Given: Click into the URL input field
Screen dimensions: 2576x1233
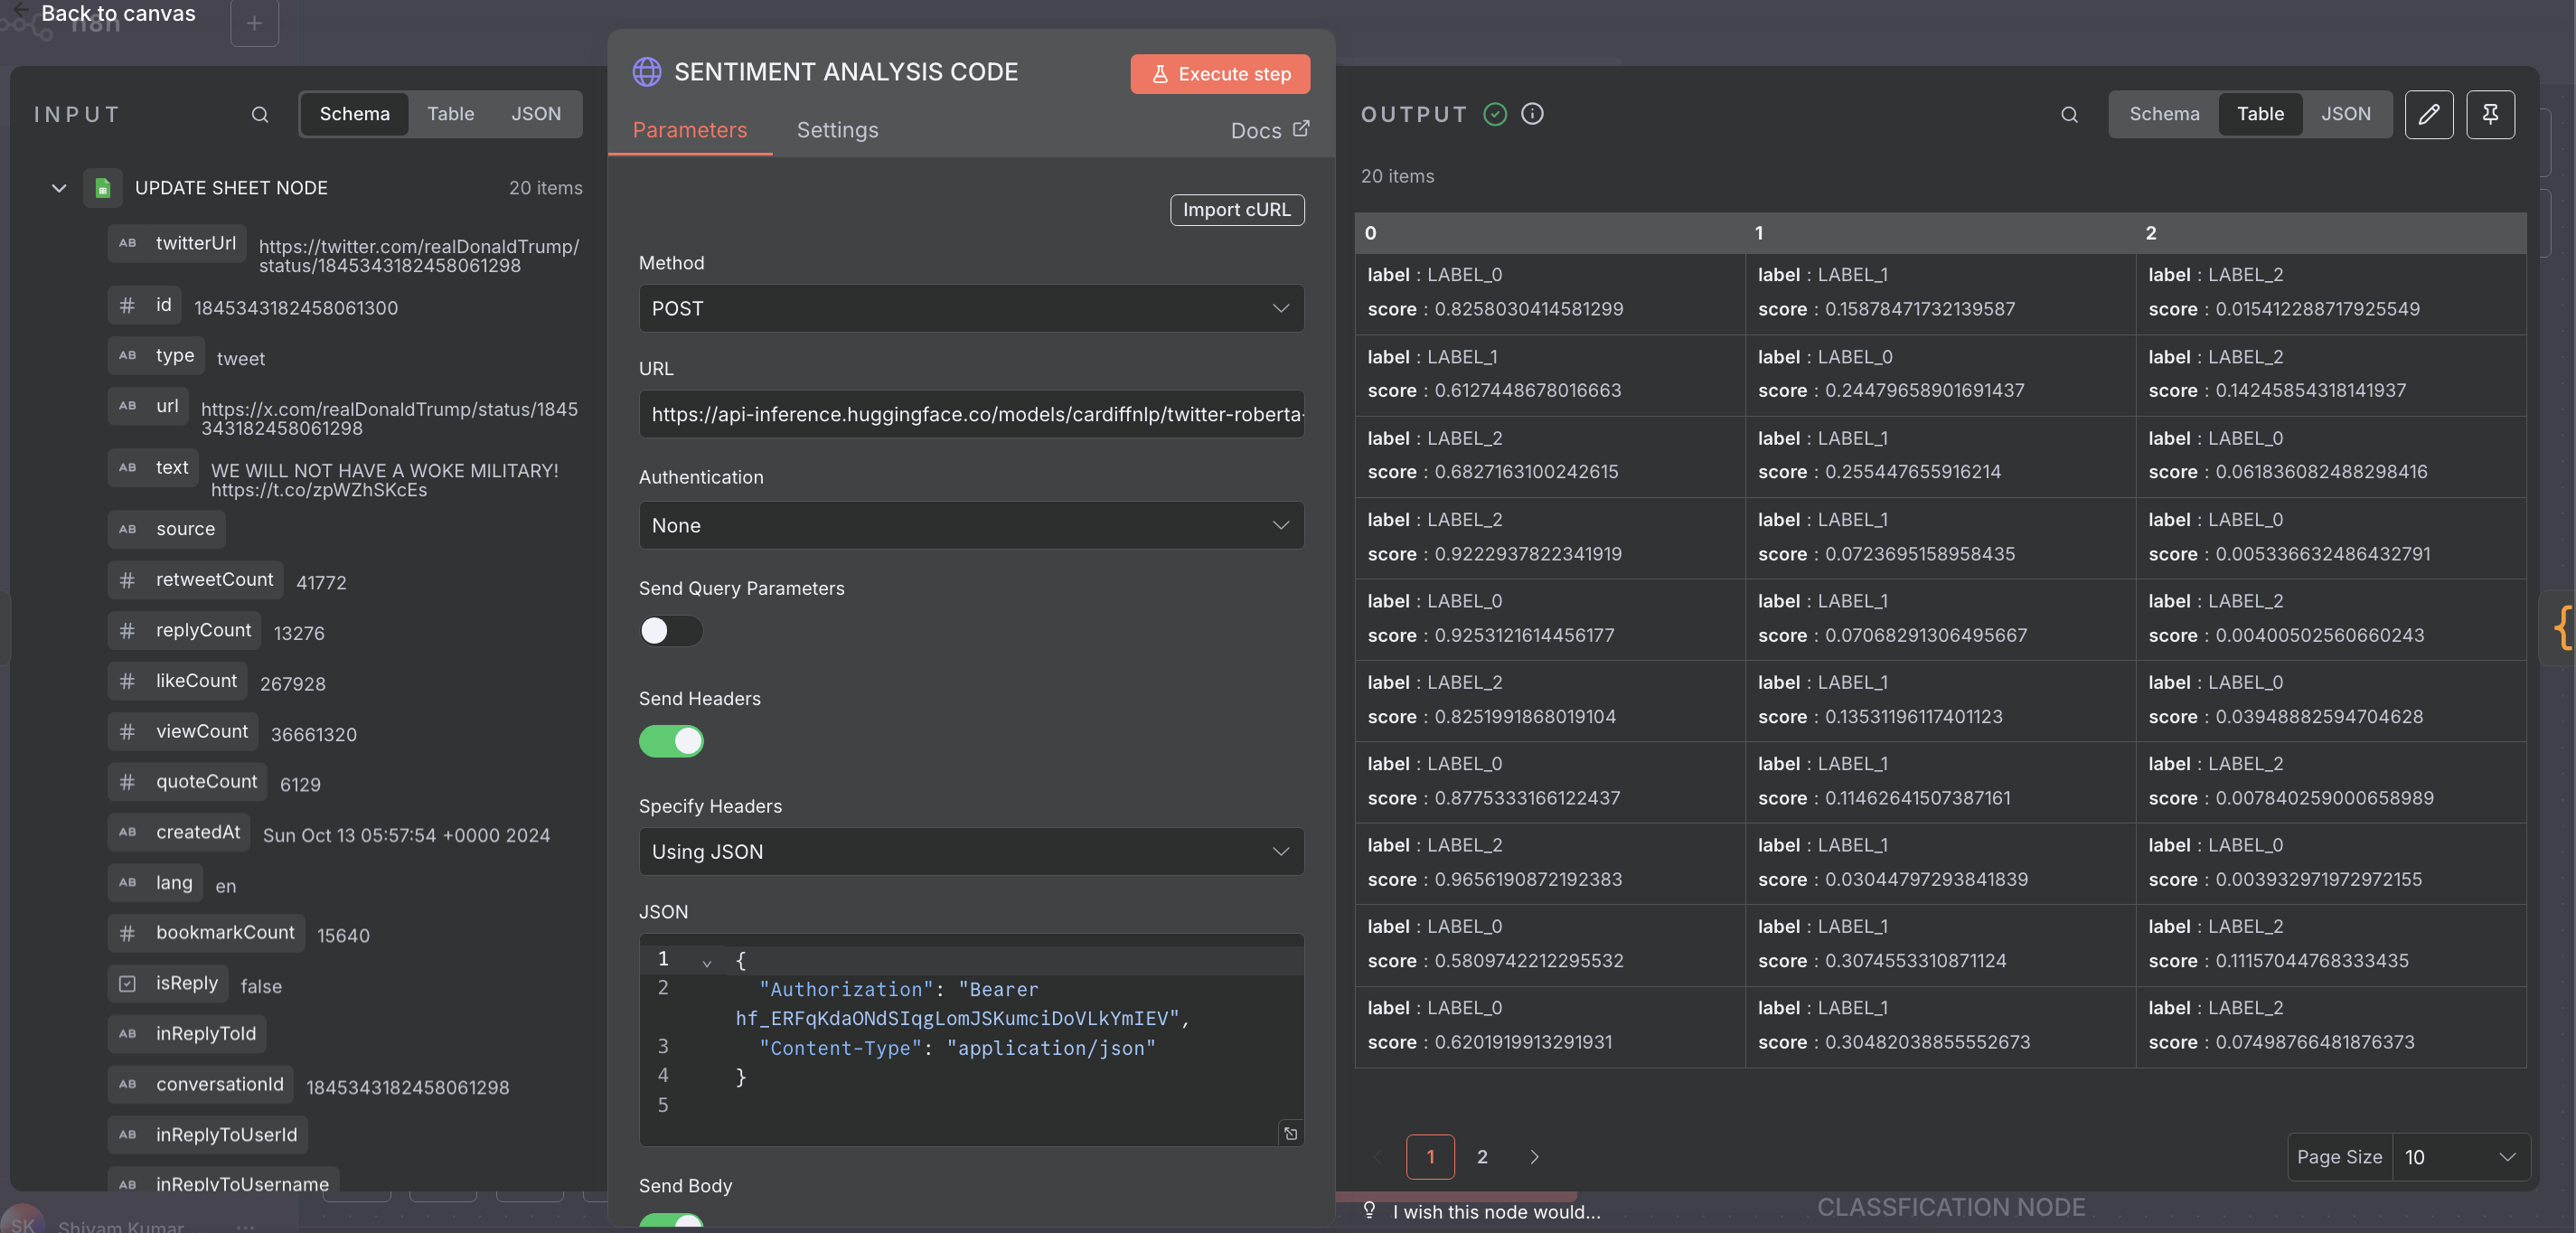Looking at the screenshot, I should click(x=970, y=414).
